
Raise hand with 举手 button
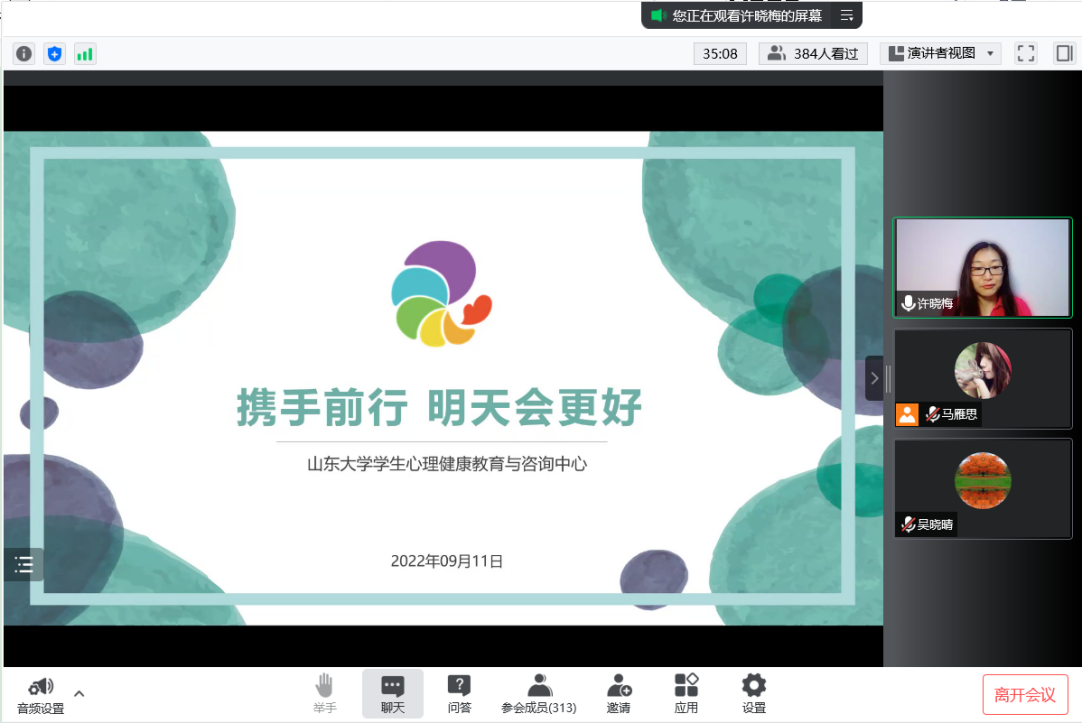(x=324, y=694)
